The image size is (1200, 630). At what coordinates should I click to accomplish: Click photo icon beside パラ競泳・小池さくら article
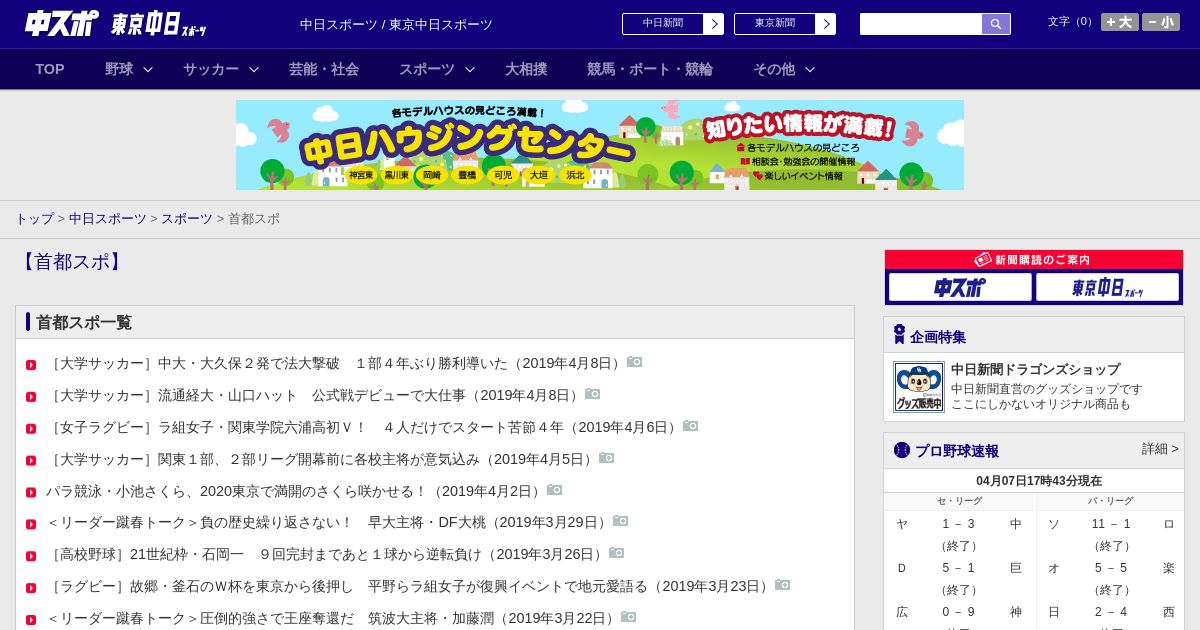(555, 490)
